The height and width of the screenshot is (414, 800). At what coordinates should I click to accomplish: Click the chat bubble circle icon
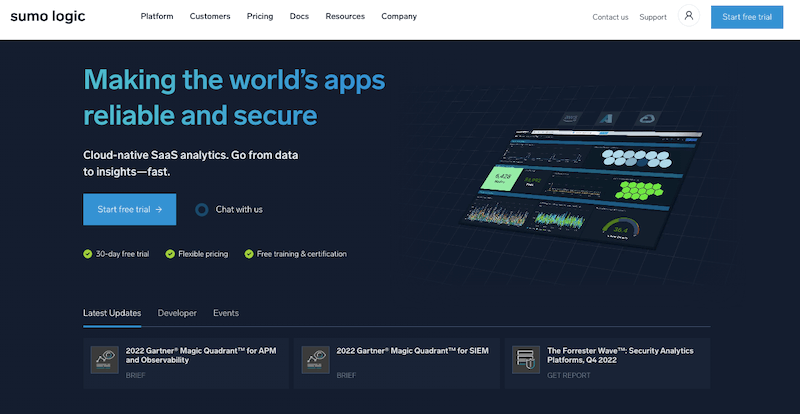coord(202,209)
